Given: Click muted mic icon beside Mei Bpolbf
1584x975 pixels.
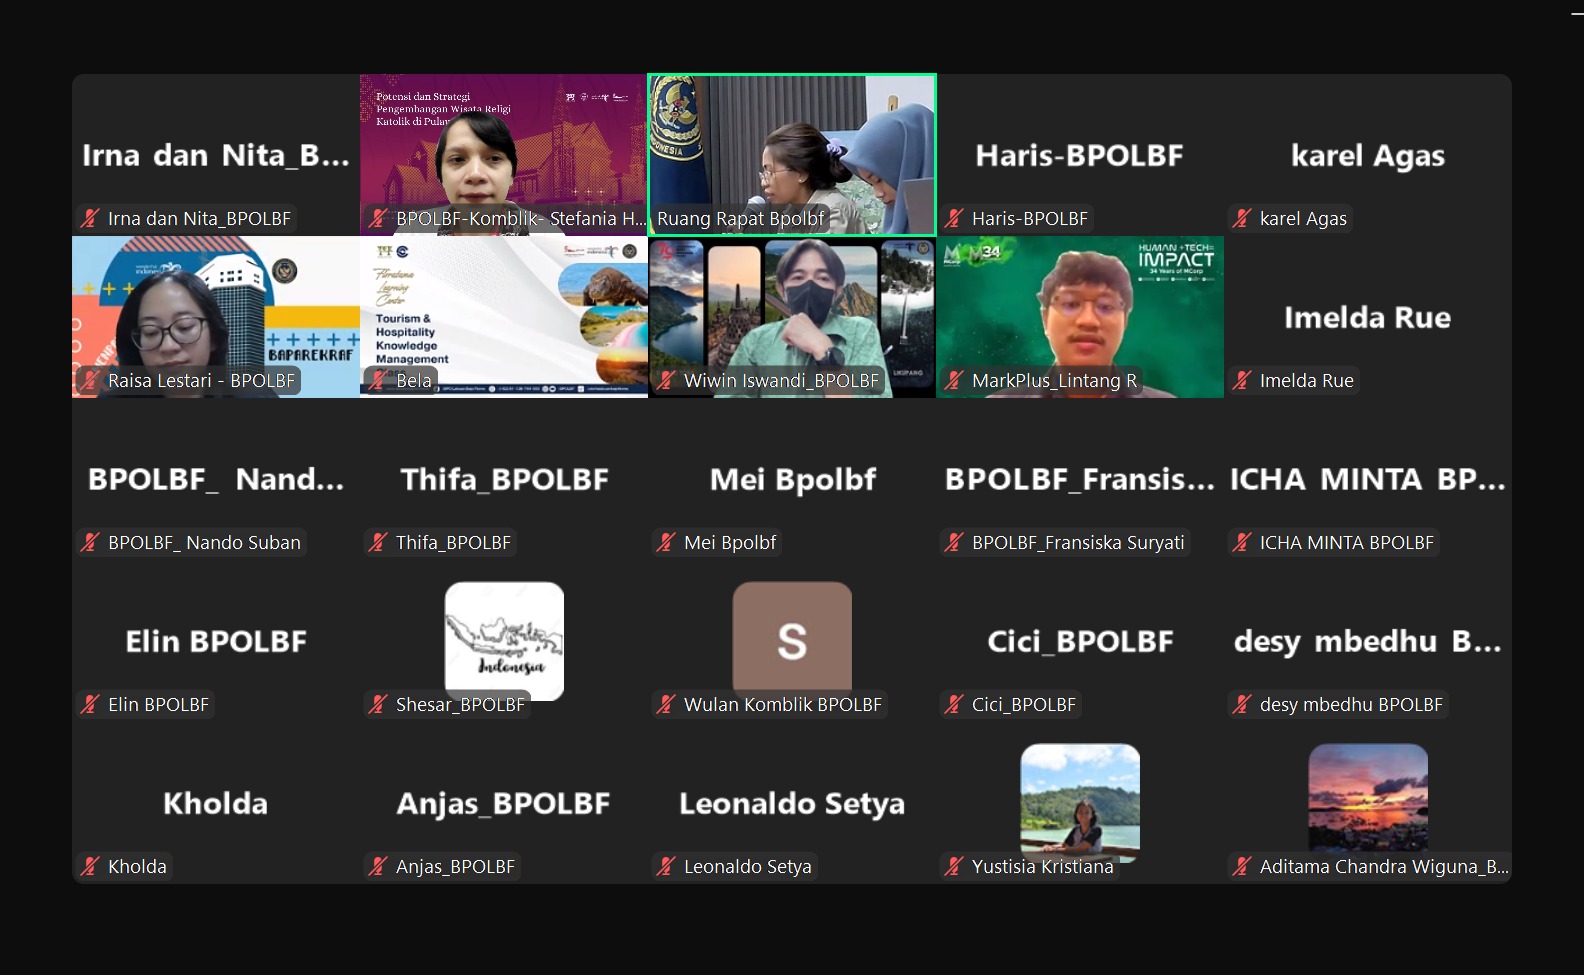Looking at the screenshot, I should pos(666,542).
